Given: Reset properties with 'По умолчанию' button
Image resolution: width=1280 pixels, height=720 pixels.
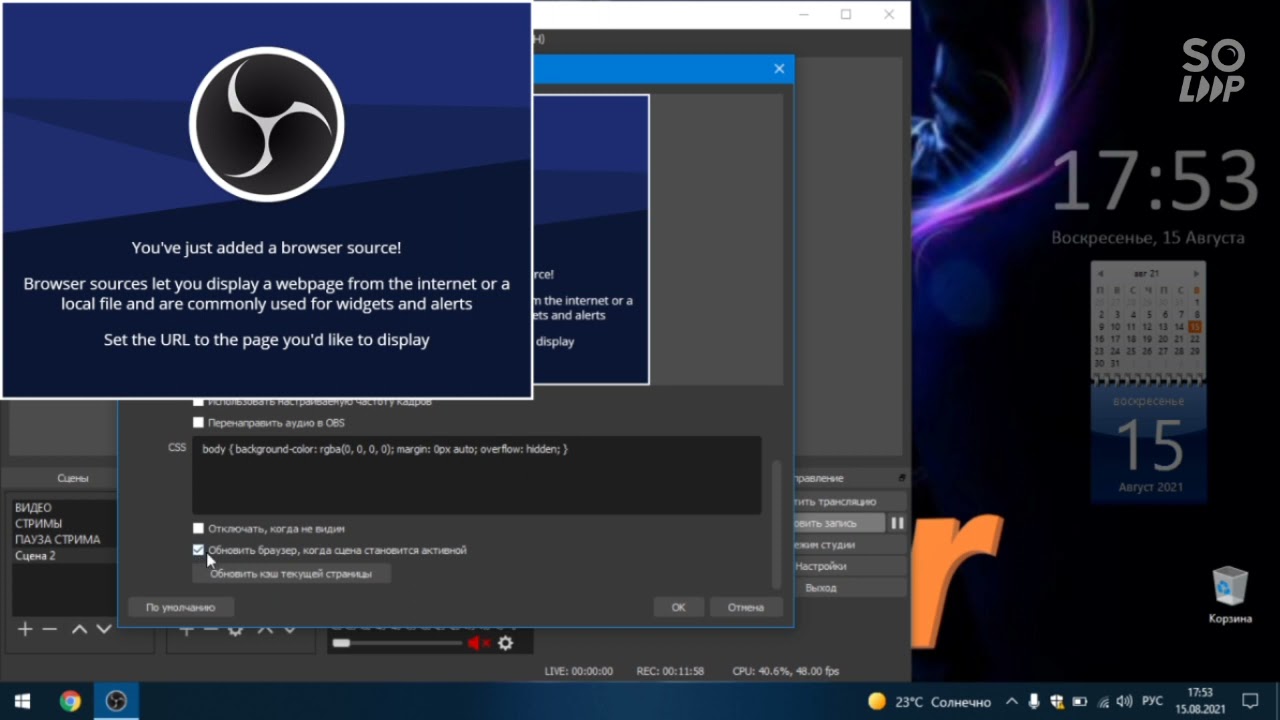Looking at the screenshot, I should click(180, 607).
